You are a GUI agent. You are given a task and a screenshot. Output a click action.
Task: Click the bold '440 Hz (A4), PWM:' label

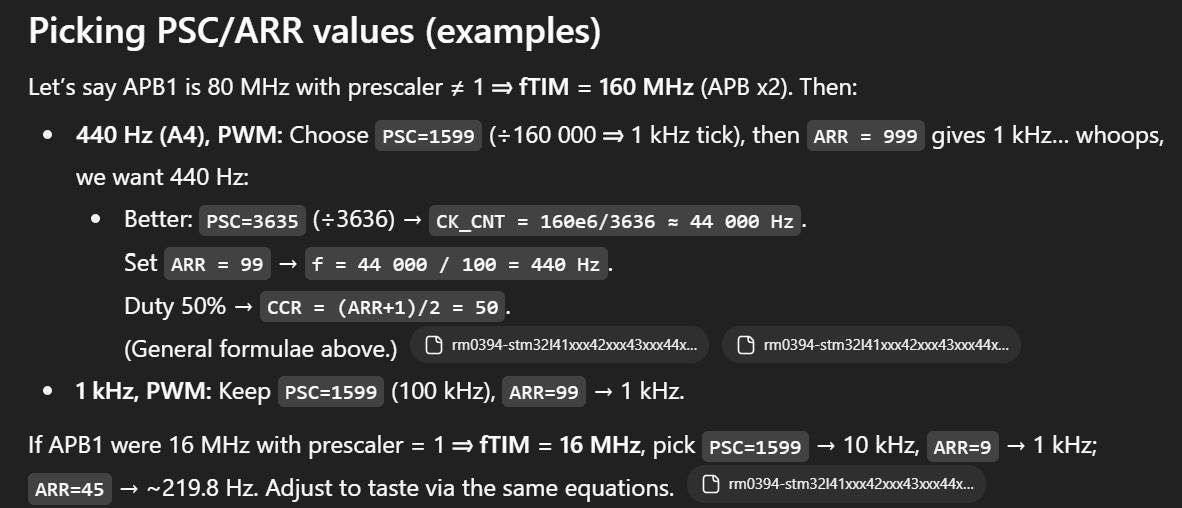tap(179, 136)
